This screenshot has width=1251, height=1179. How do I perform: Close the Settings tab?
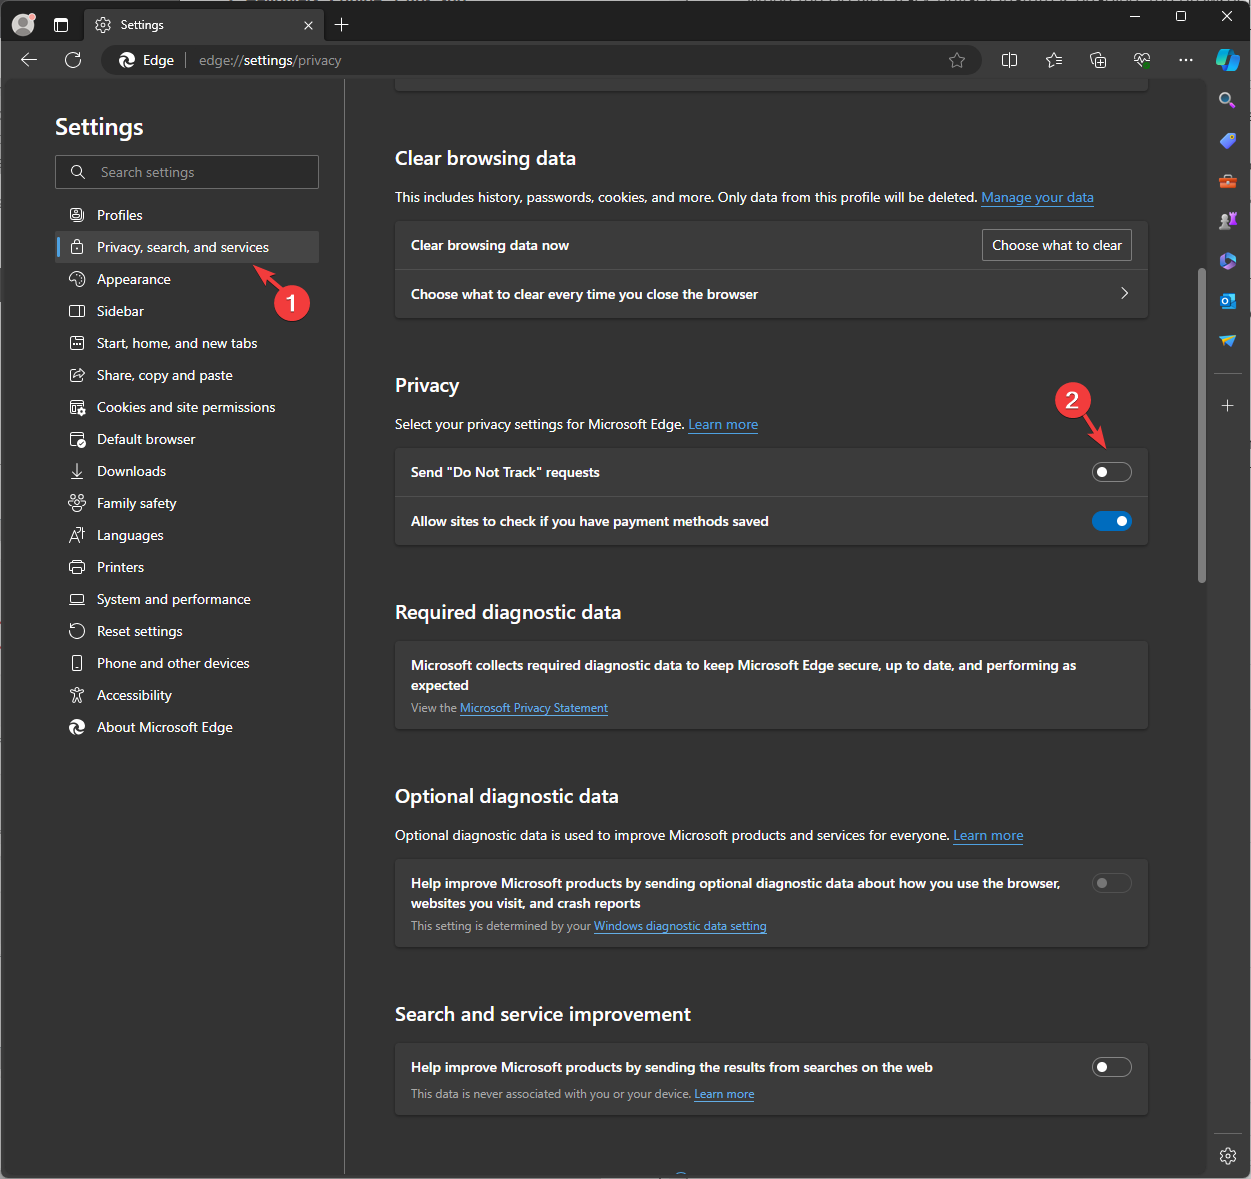(x=308, y=25)
